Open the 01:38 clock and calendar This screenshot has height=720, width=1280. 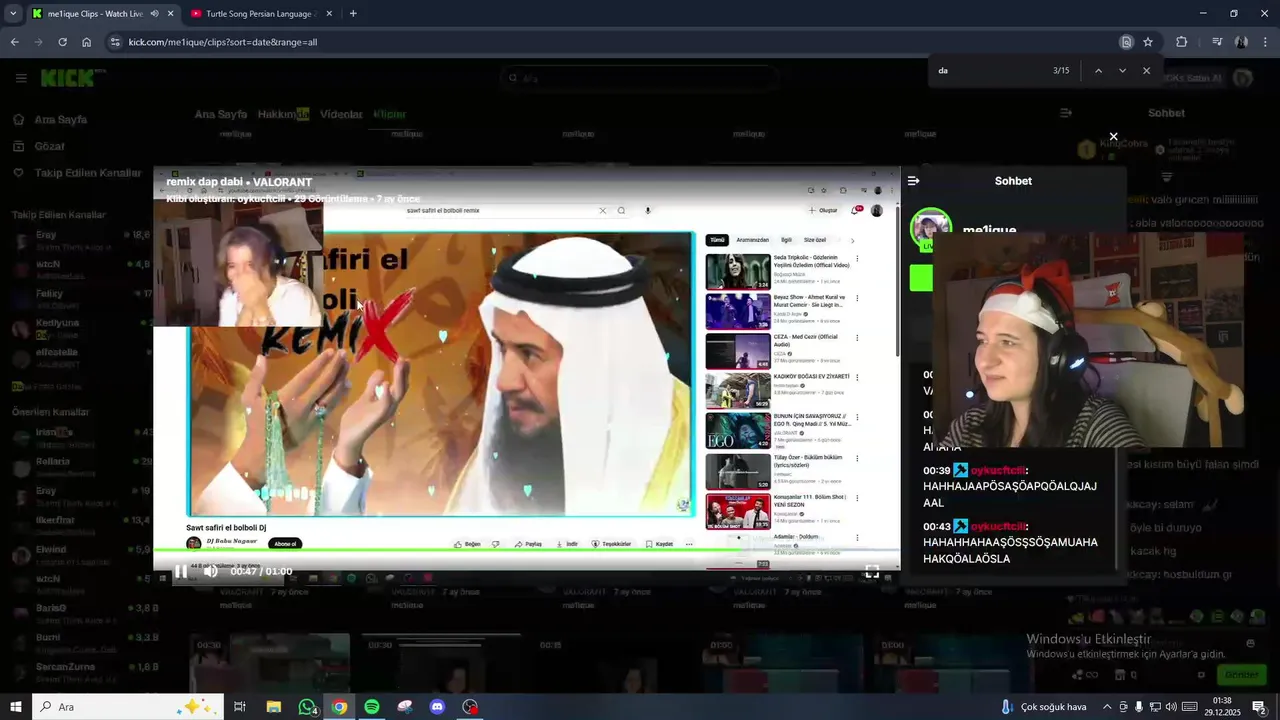coord(1222,707)
